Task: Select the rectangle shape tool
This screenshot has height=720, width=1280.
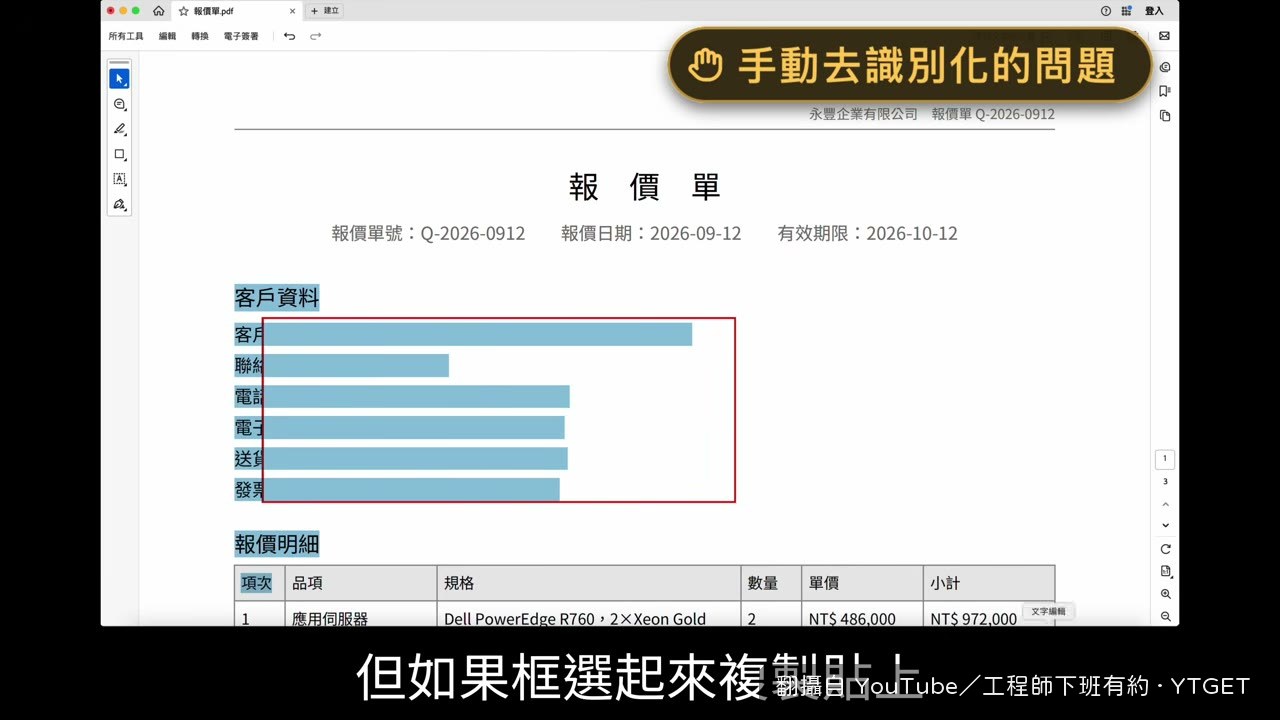Action: (120, 154)
